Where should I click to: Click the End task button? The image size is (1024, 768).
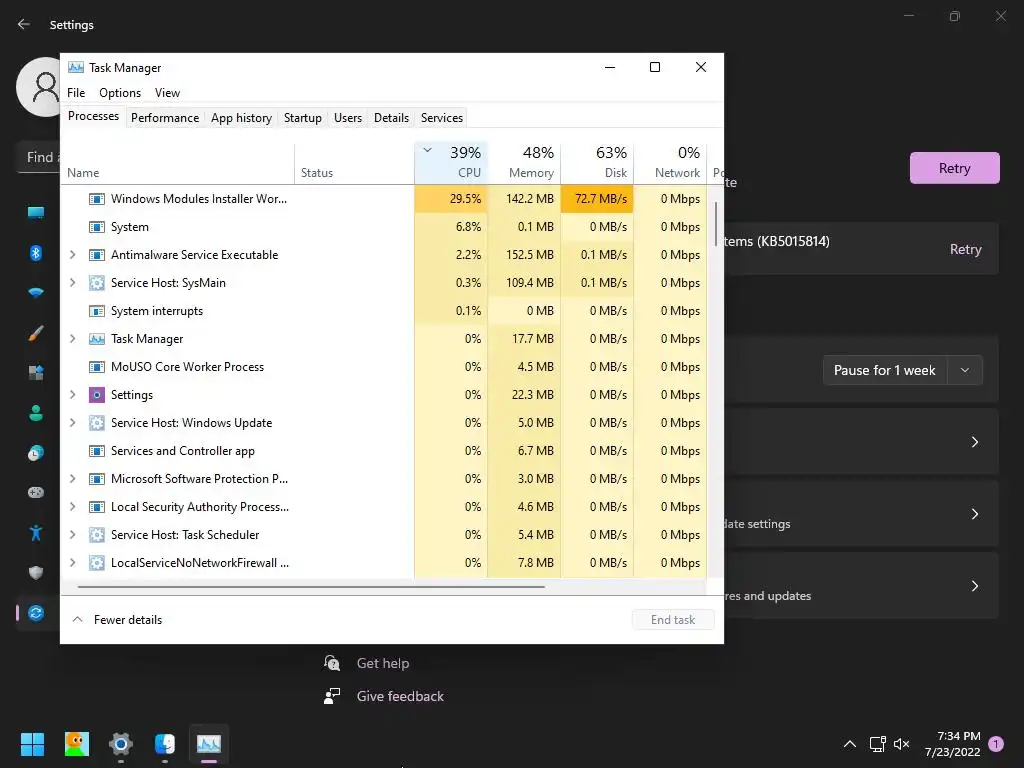(673, 620)
